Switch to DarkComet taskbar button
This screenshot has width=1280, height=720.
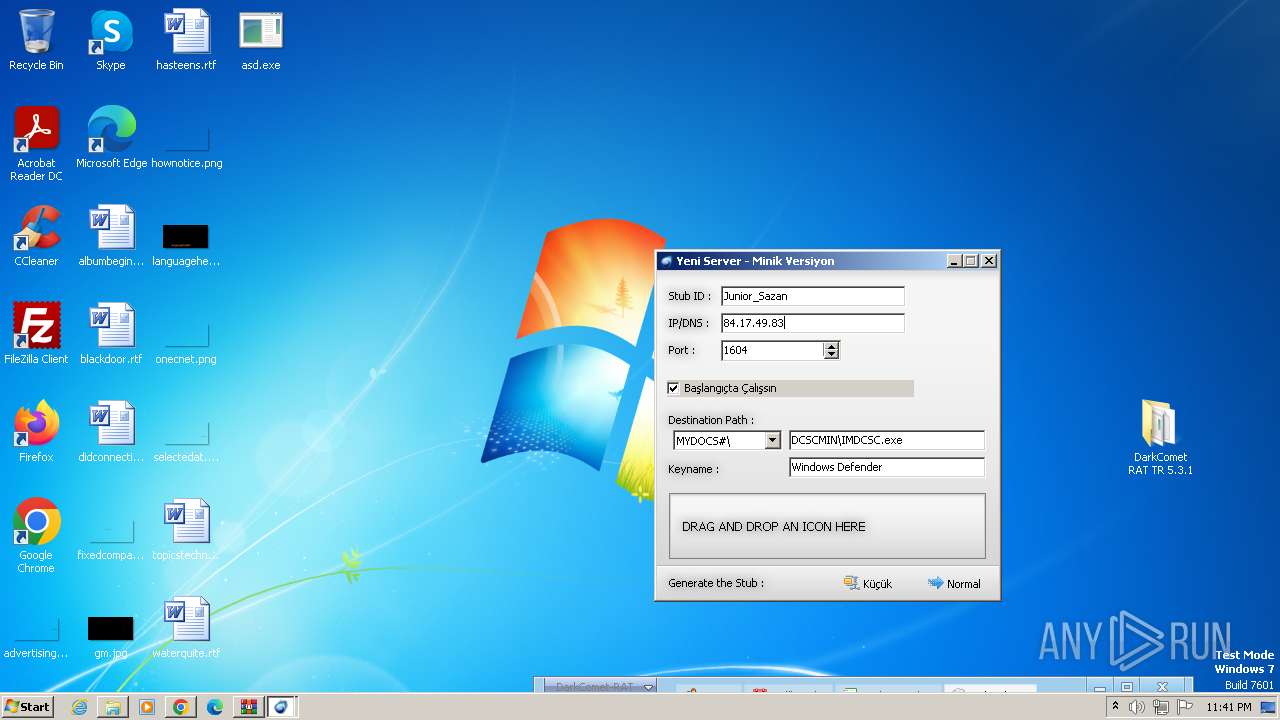(282, 707)
